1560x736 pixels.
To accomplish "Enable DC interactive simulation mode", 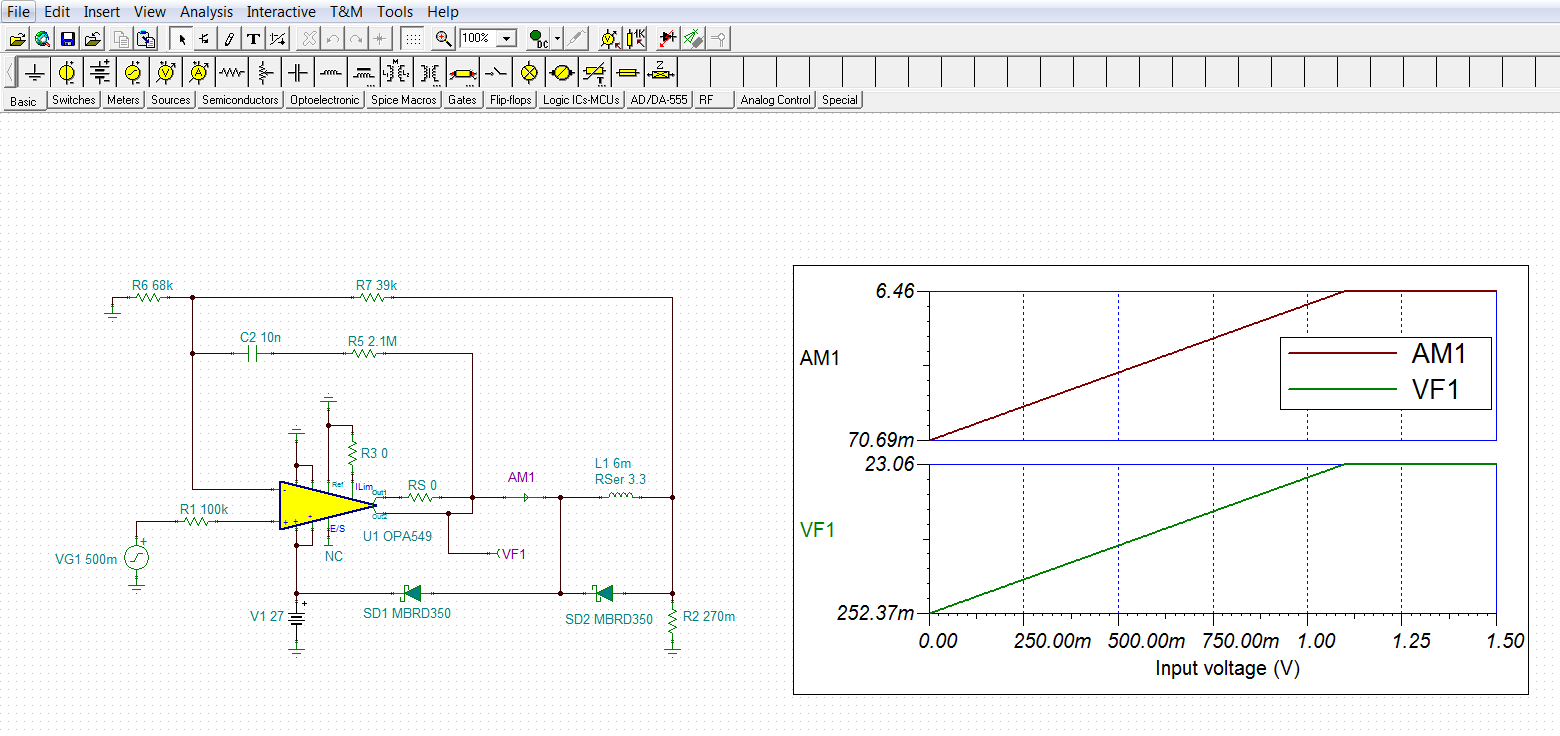I will click(x=538, y=38).
